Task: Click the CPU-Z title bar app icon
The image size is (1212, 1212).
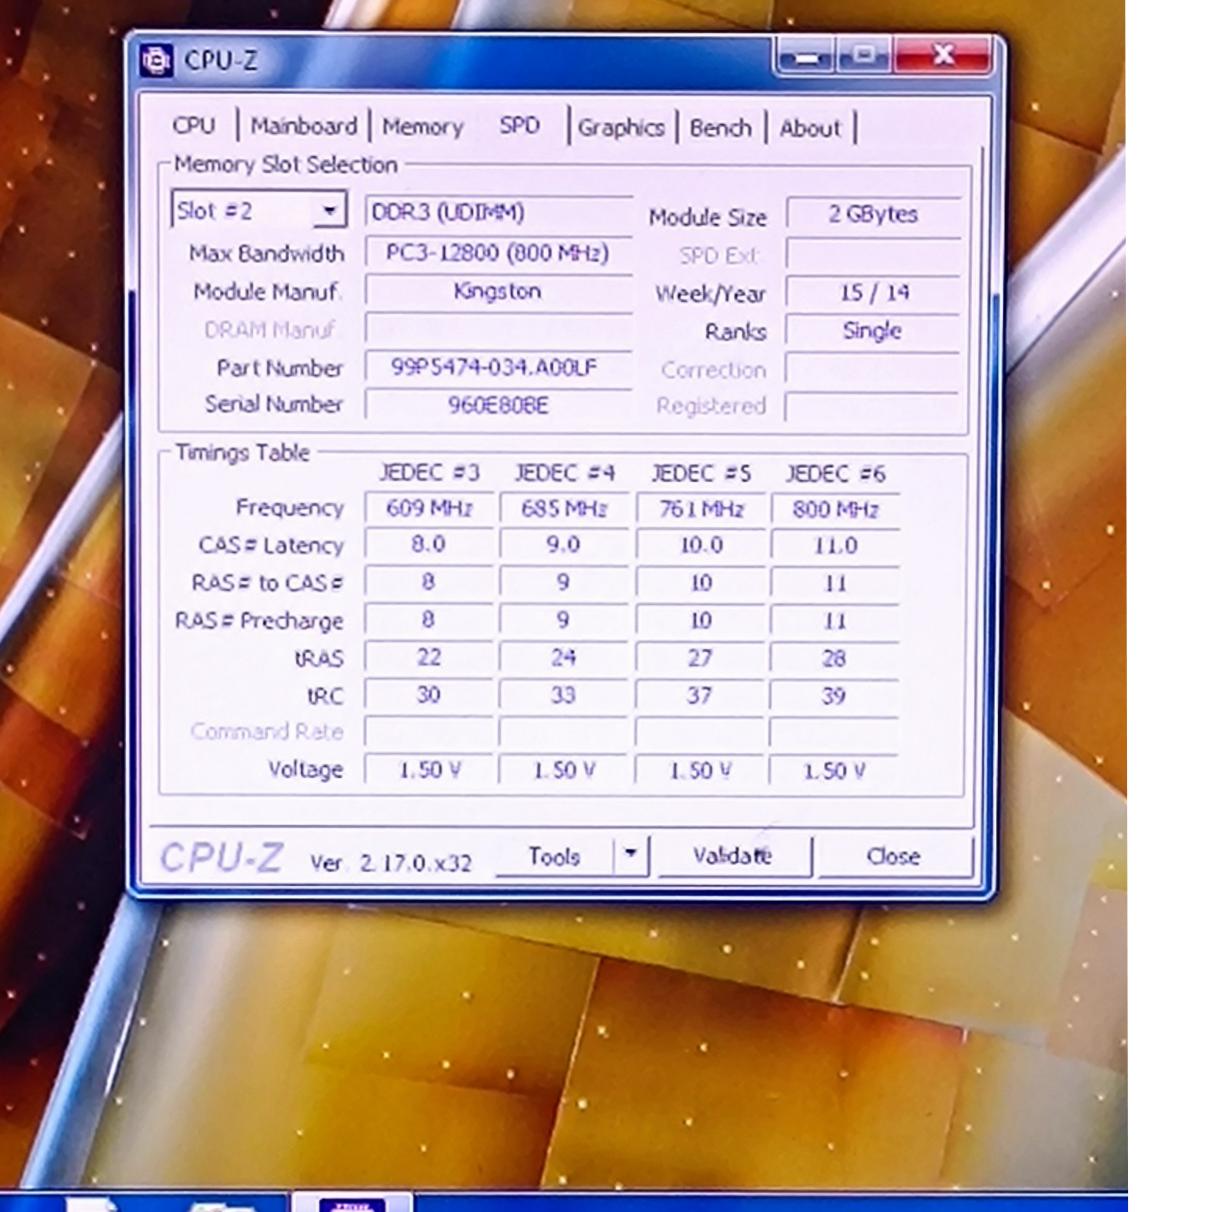Action: (x=157, y=61)
